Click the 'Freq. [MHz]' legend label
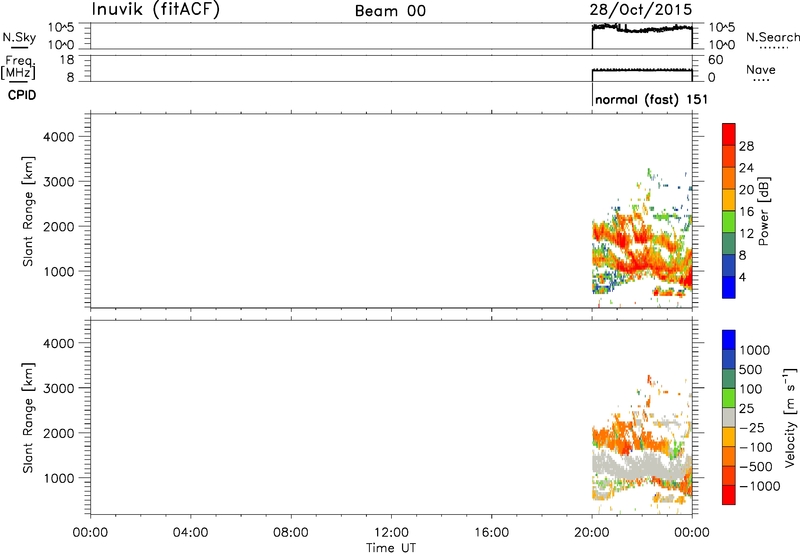Viewport: 800px width, 554px height. coord(18,67)
